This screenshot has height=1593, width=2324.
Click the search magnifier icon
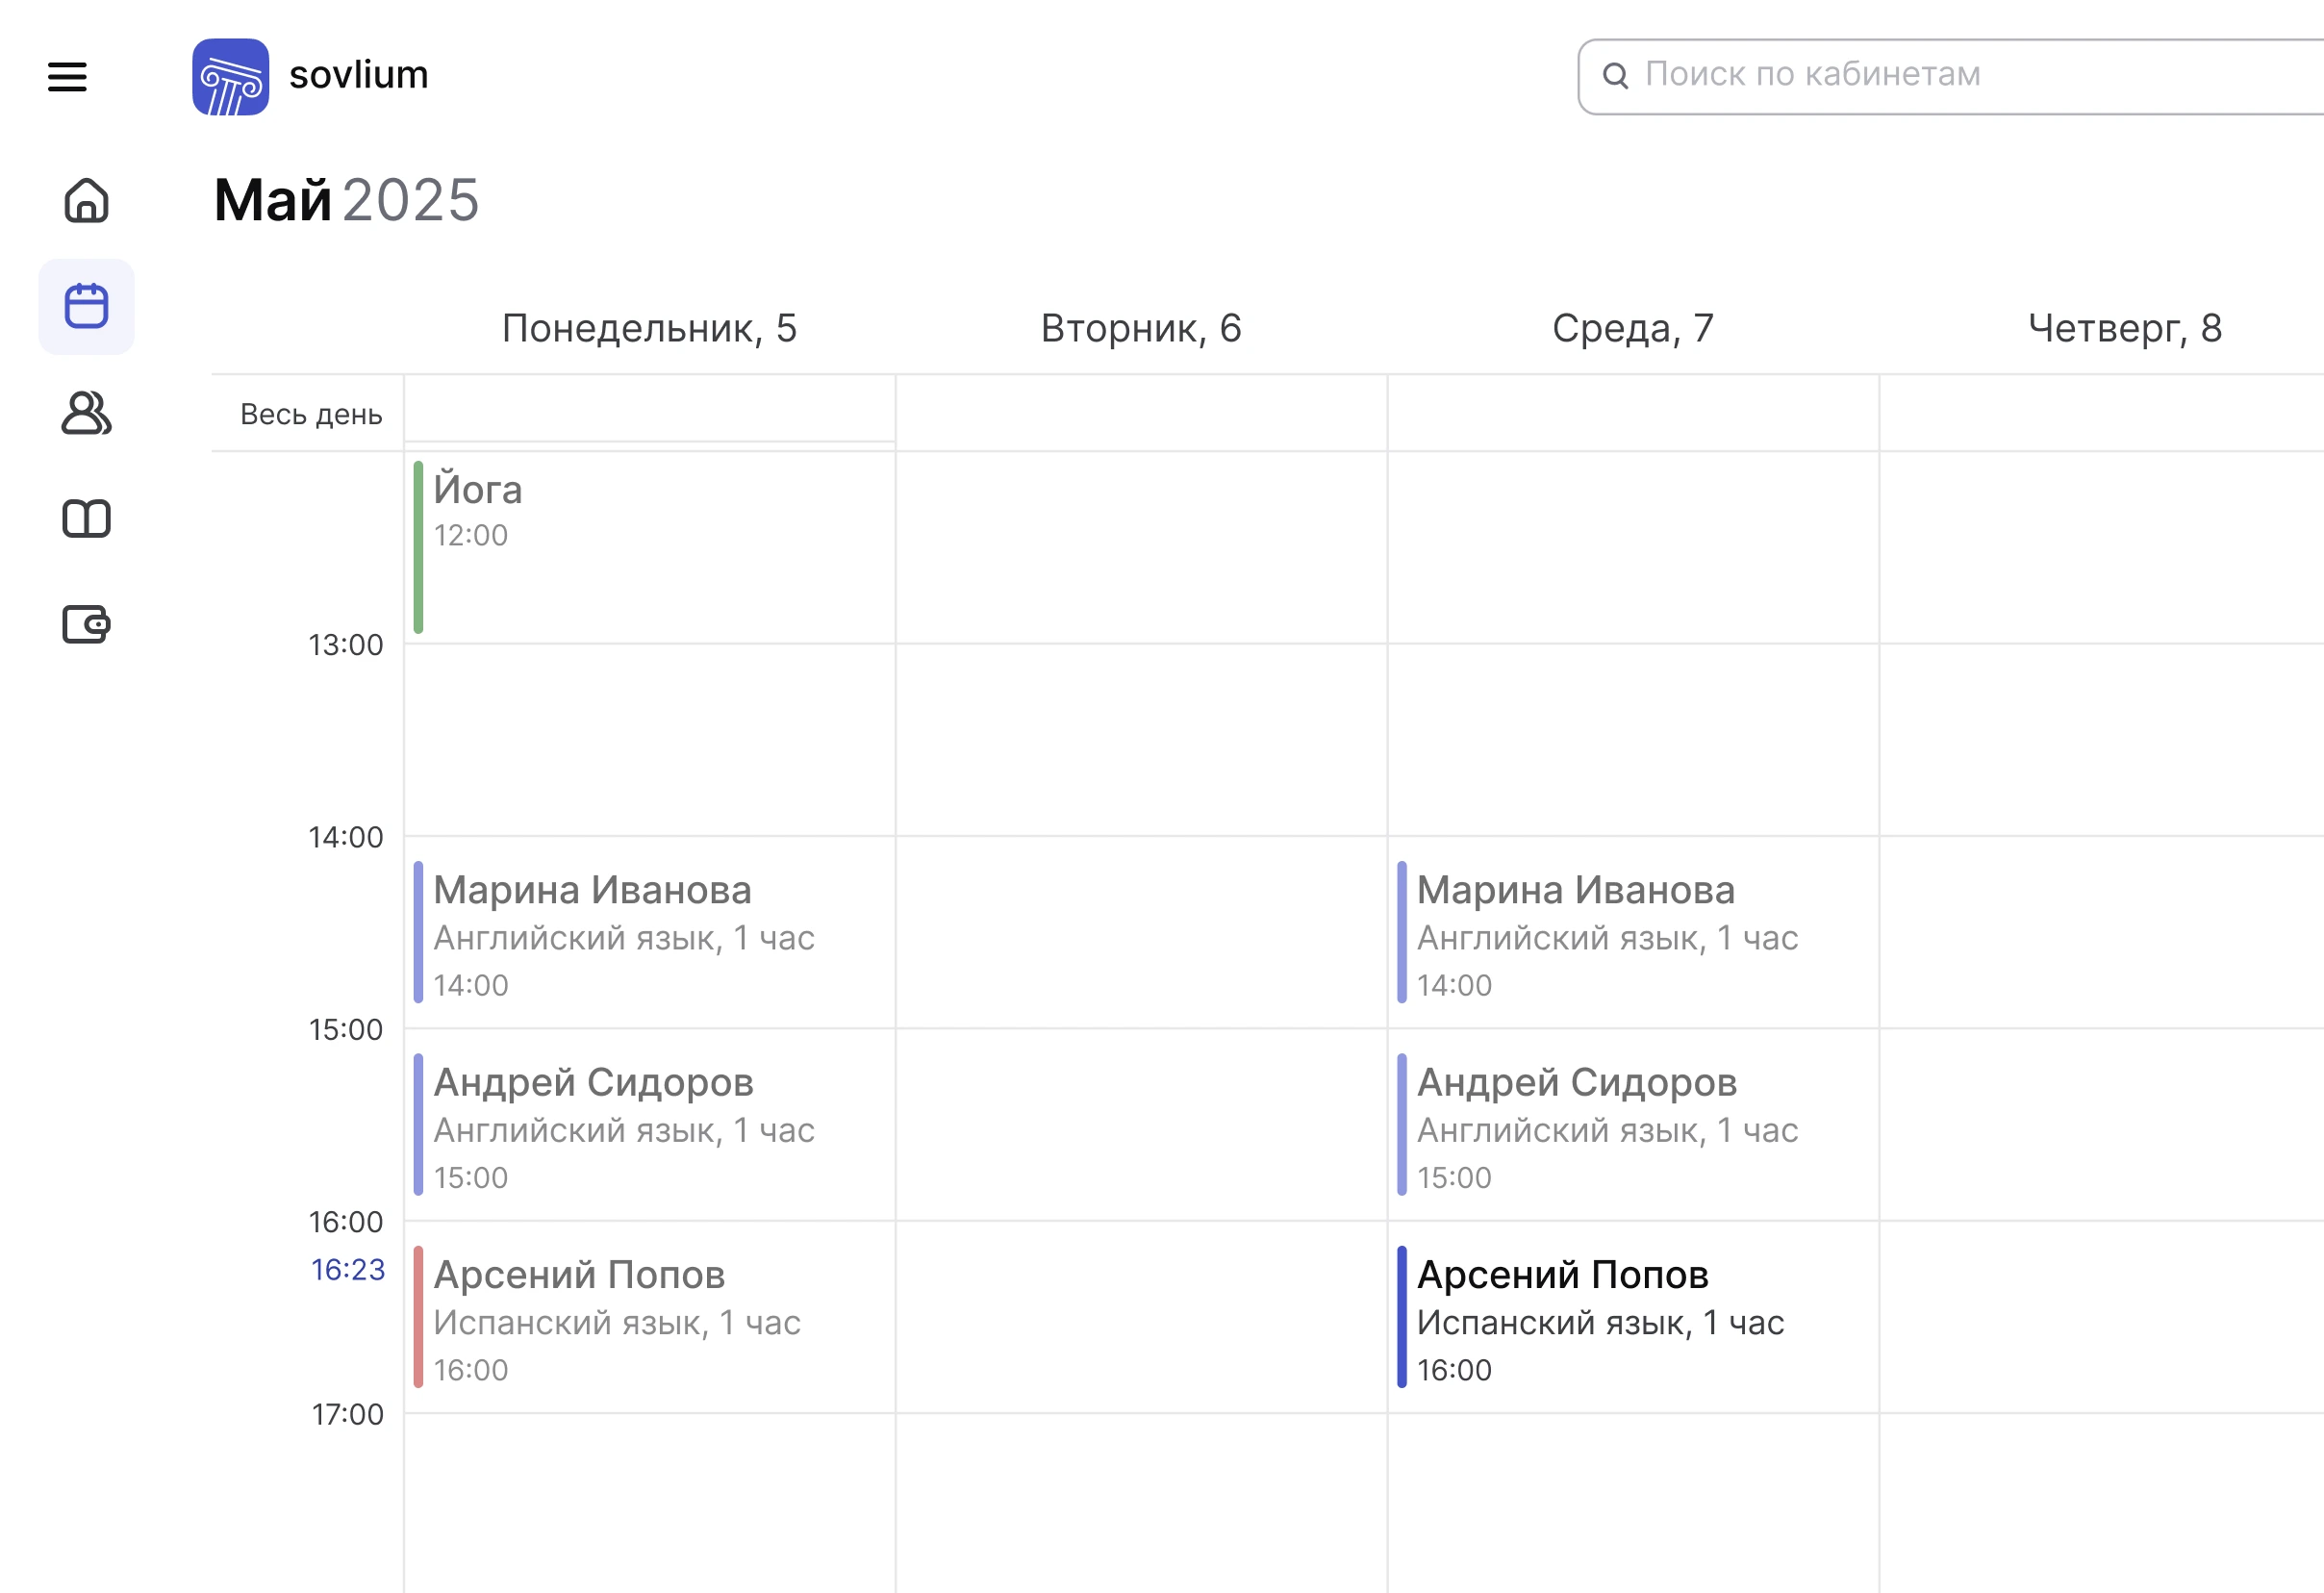point(1615,76)
